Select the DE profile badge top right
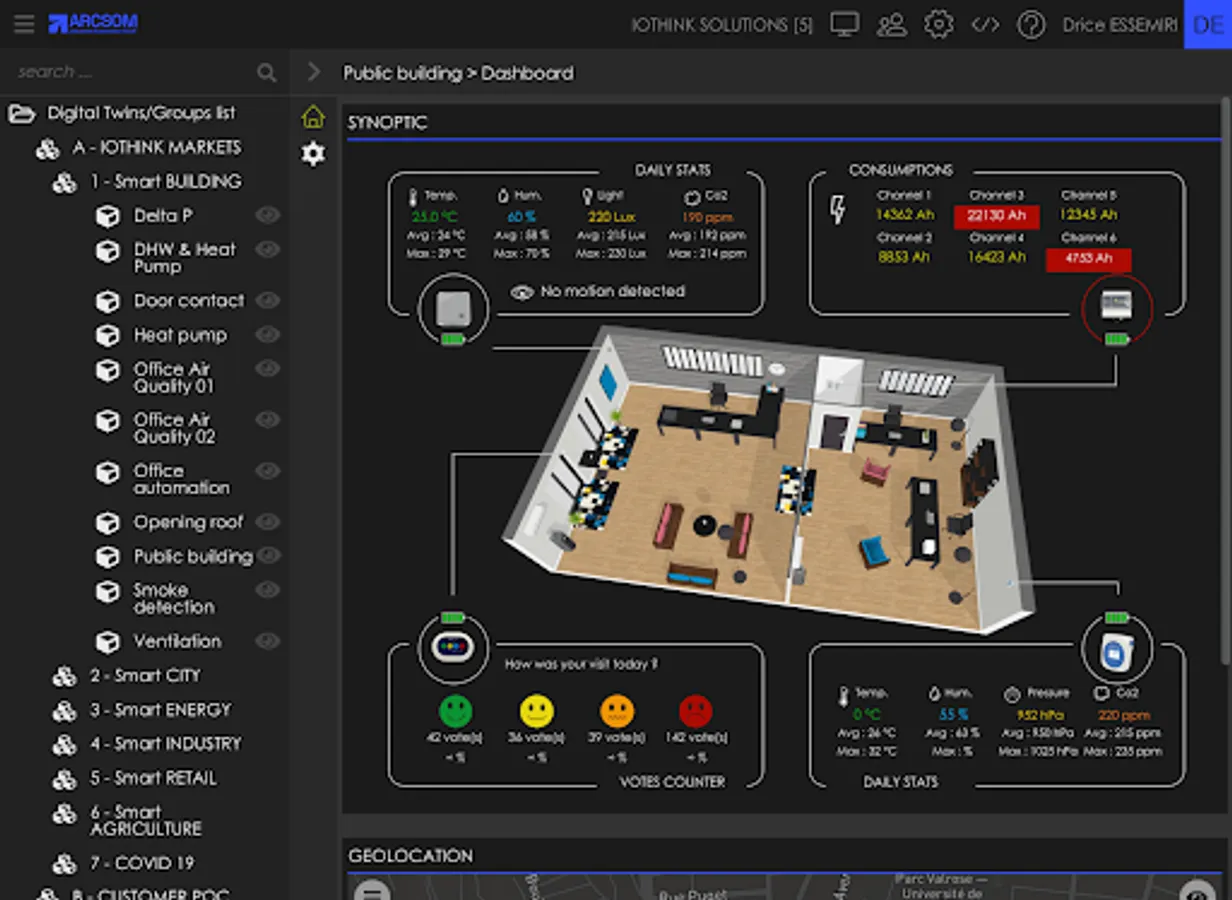This screenshot has width=1232, height=900. pos(1207,24)
